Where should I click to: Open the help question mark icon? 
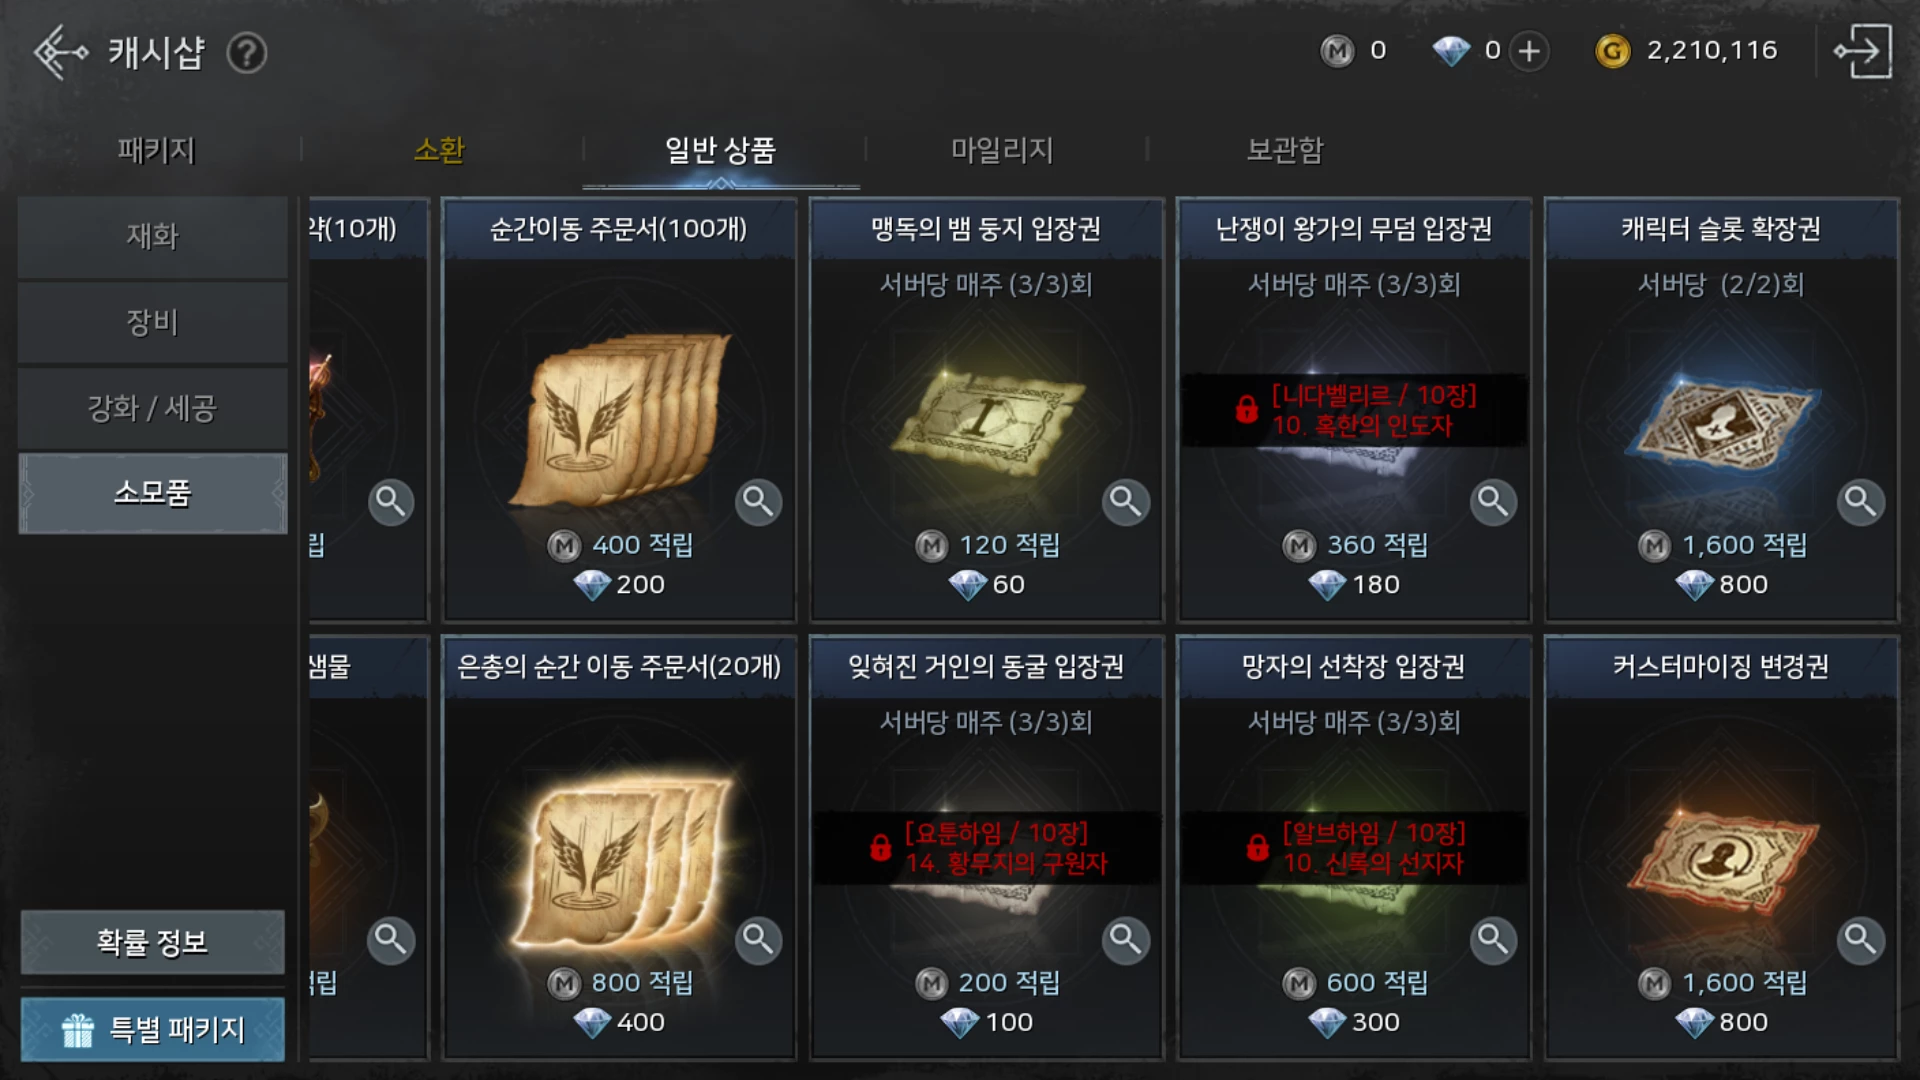point(246,53)
